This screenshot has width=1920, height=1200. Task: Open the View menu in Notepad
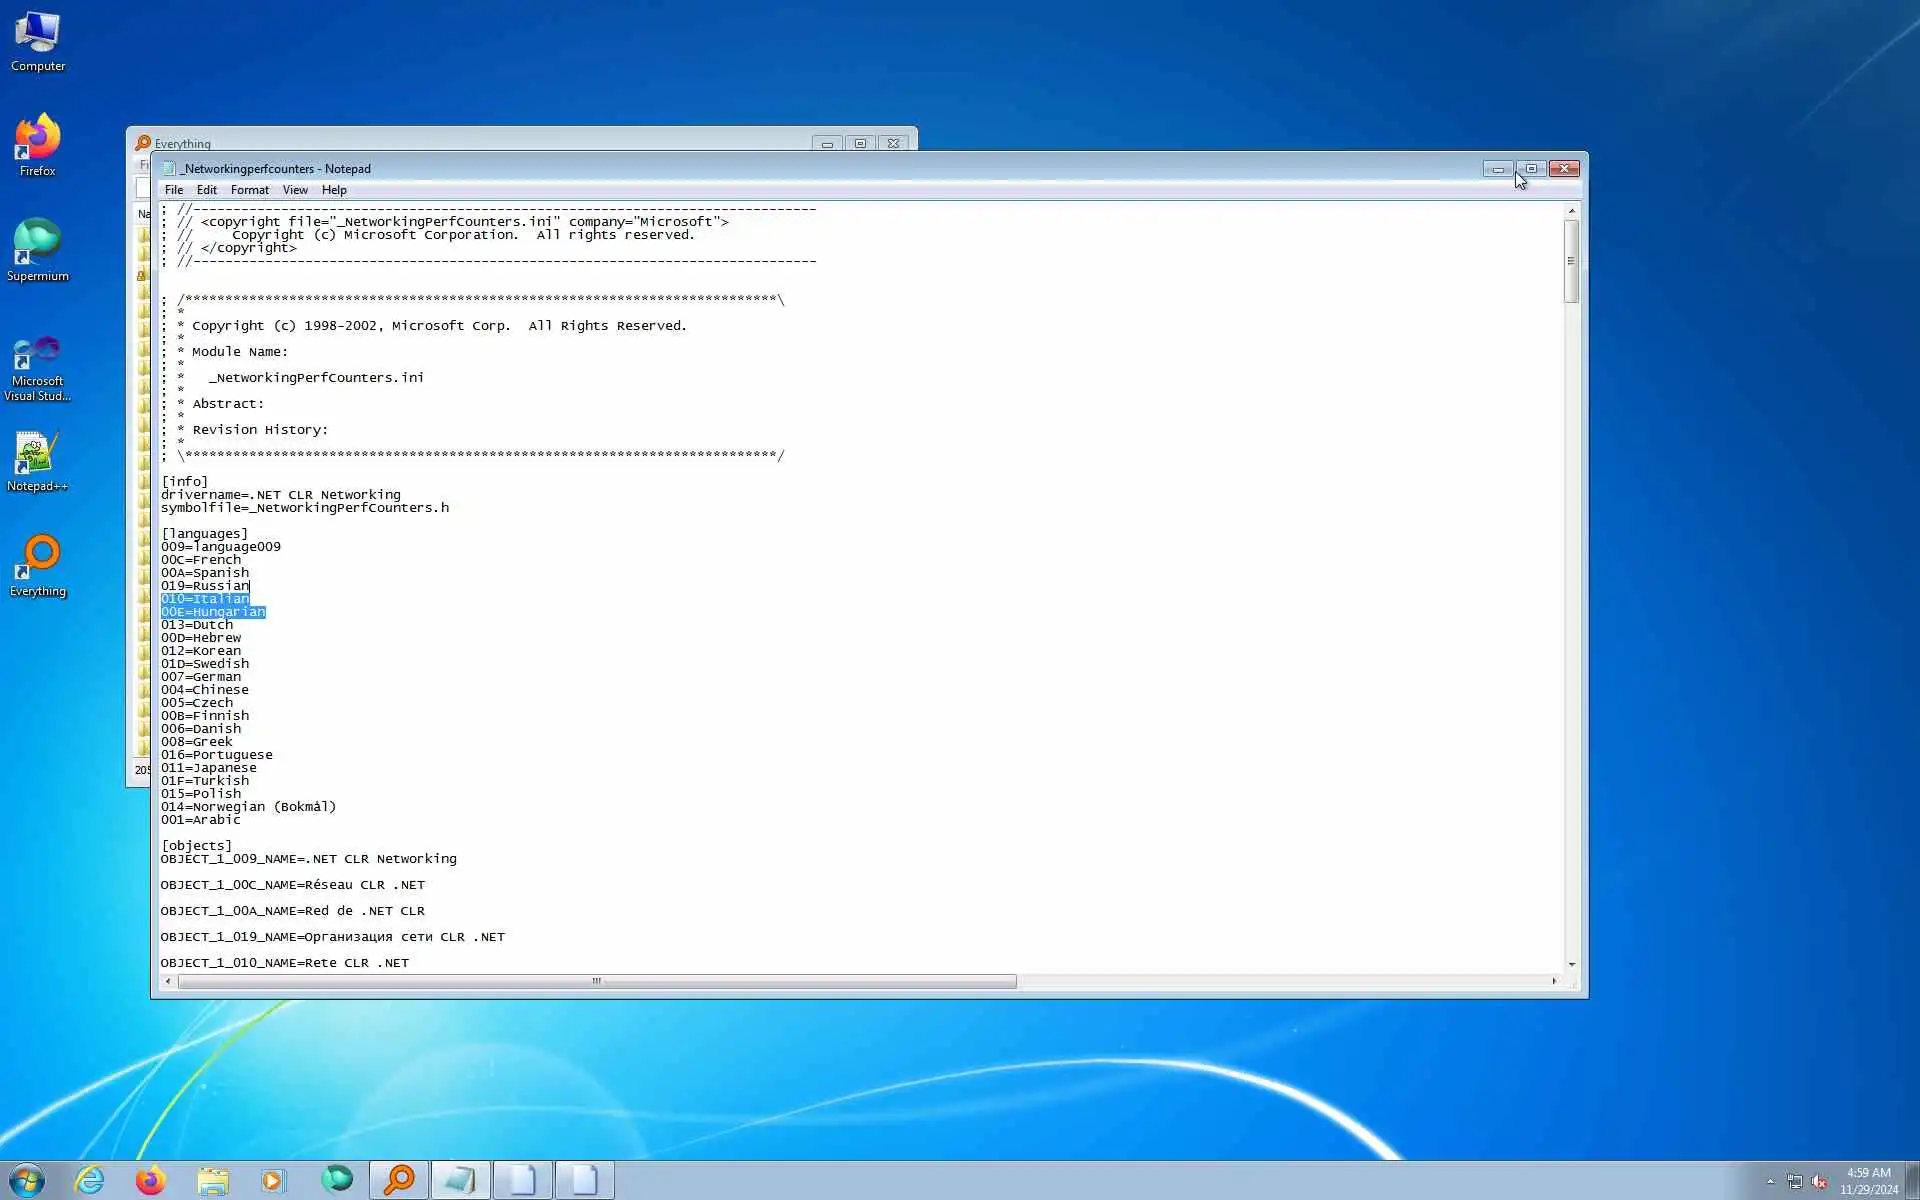click(x=295, y=190)
